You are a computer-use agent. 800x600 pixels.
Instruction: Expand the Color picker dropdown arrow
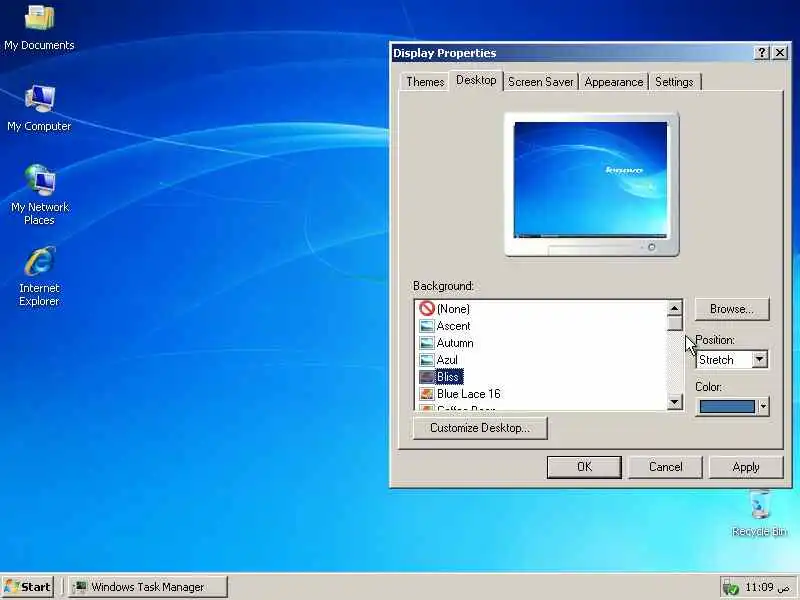(763, 407)
